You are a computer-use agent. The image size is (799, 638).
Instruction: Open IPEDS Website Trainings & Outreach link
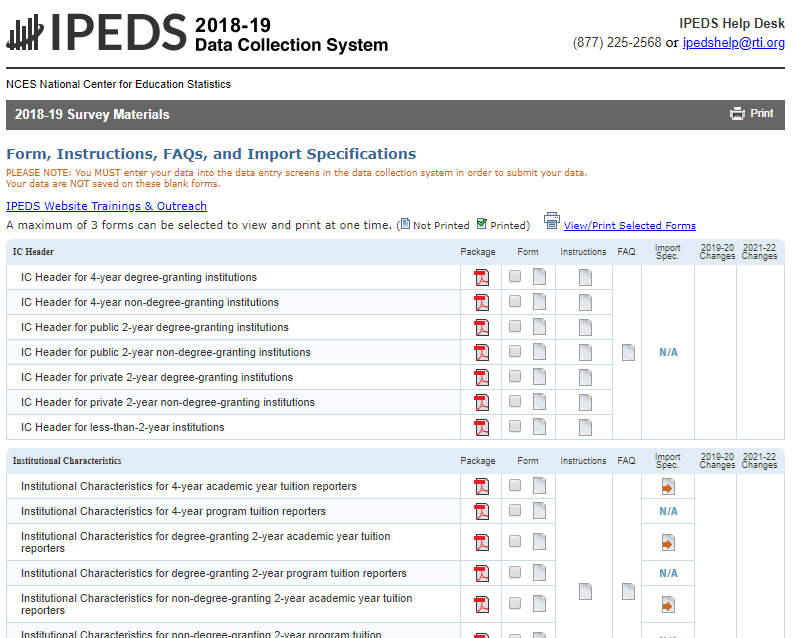[106, 206]
